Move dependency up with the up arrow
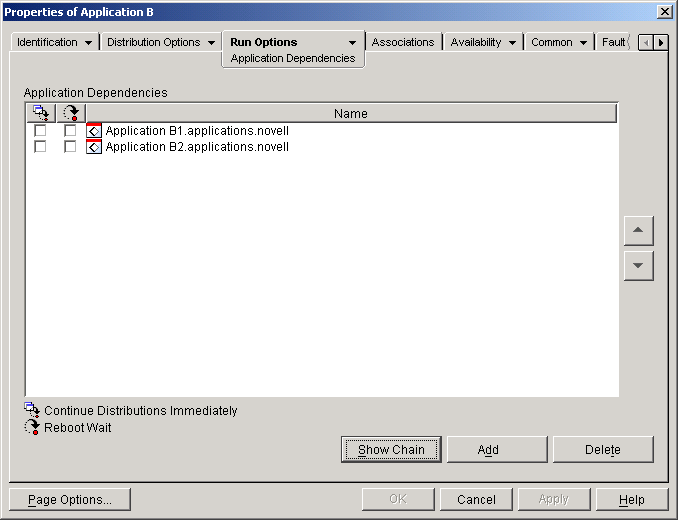The image size is (678, 520). click(638, 230)
